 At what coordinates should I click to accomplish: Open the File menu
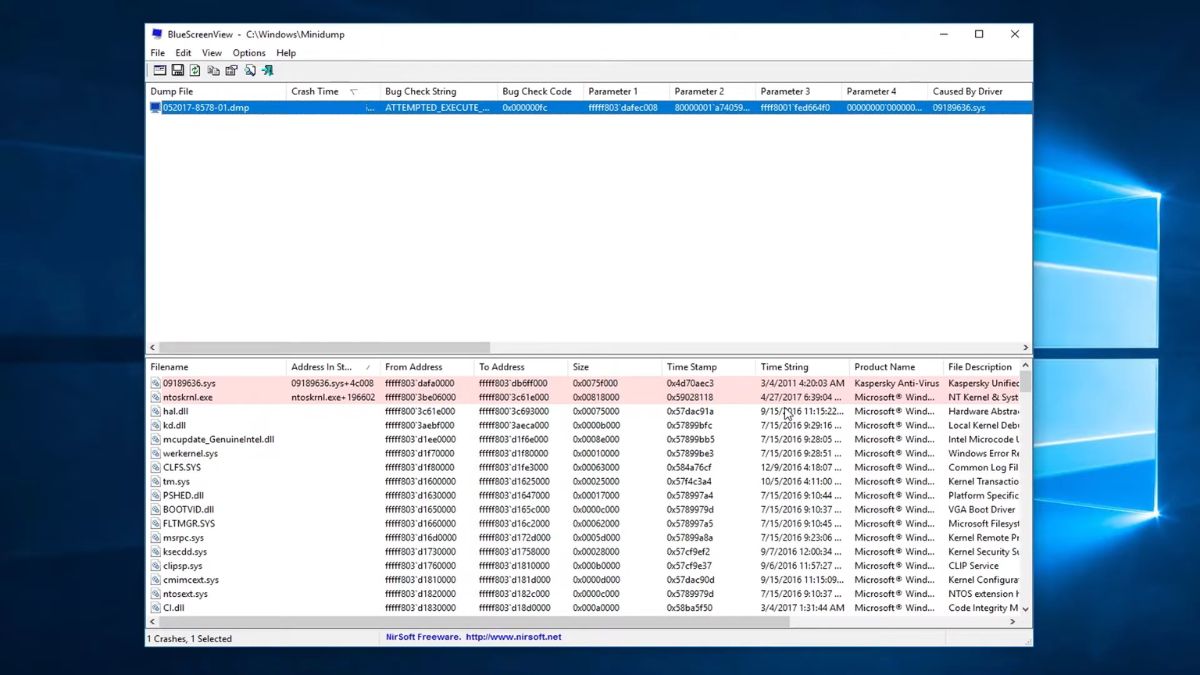(158, 53)
